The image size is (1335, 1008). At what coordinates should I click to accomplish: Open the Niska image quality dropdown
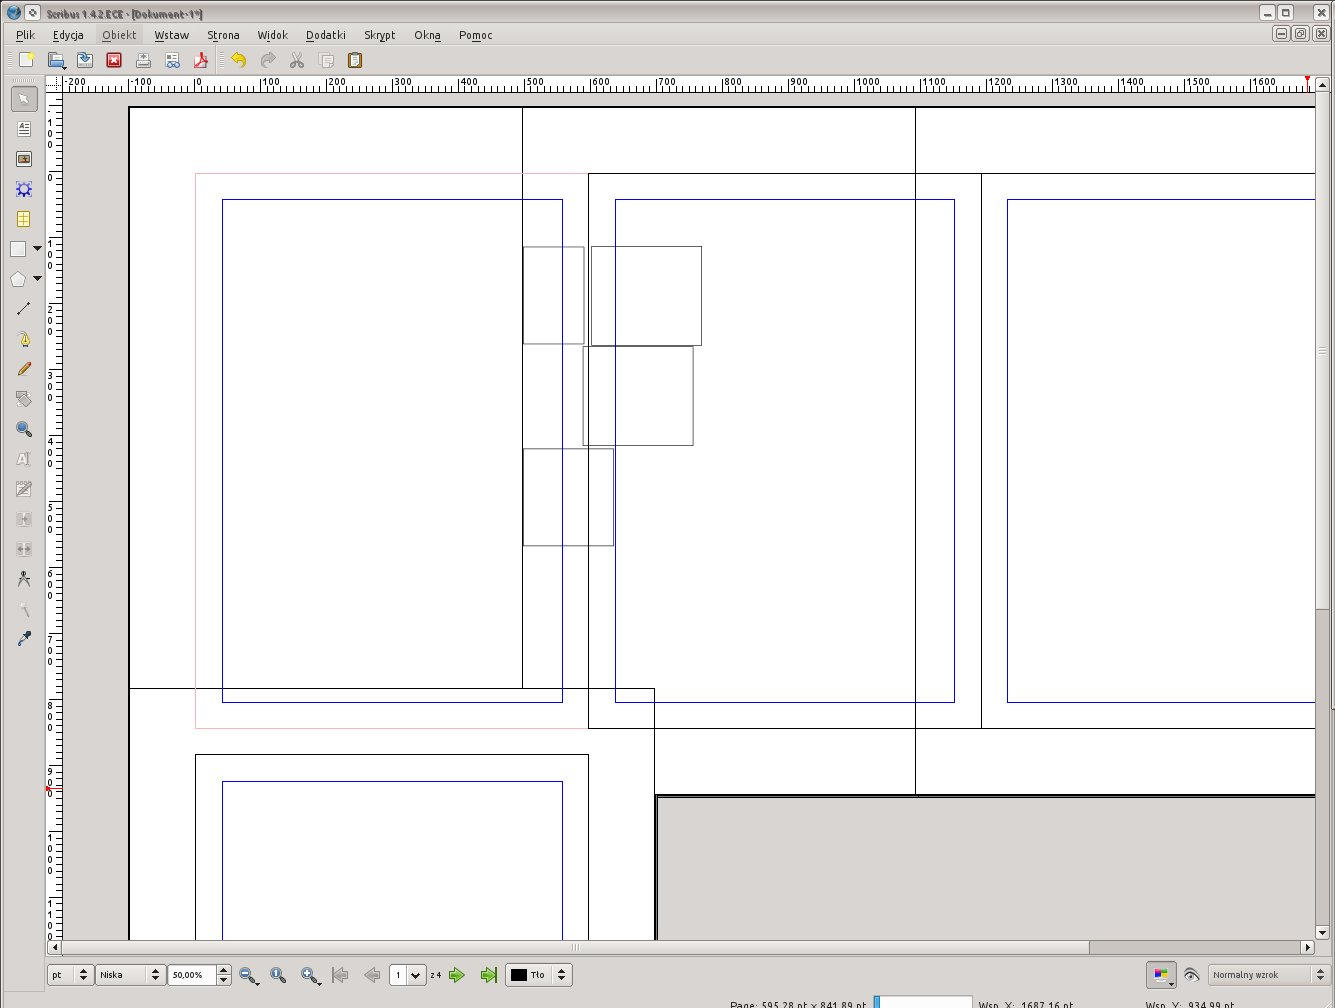pyautogui.click(x=130, y=975)
